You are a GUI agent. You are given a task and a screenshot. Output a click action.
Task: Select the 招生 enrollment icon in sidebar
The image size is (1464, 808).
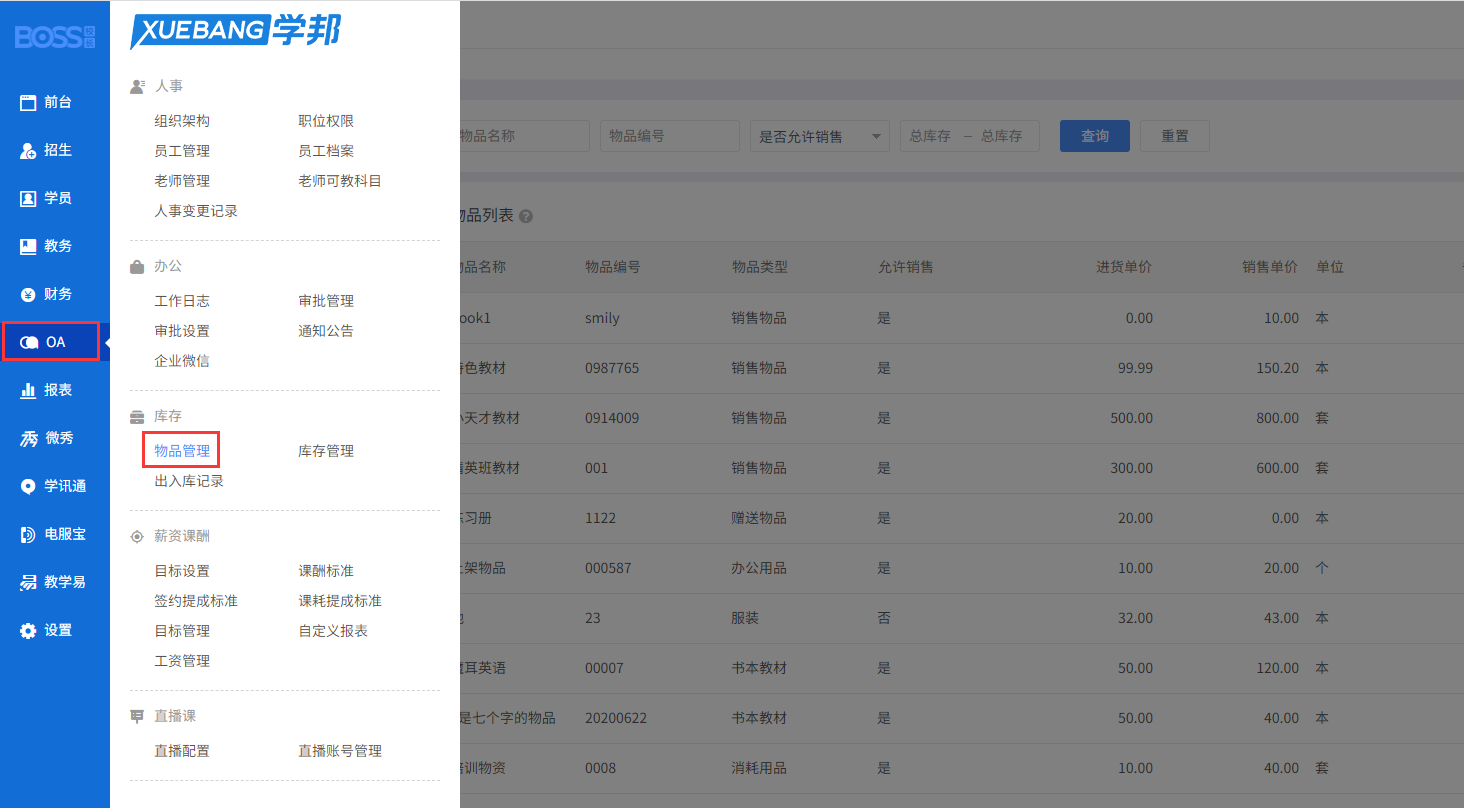[x=28, y=150]
